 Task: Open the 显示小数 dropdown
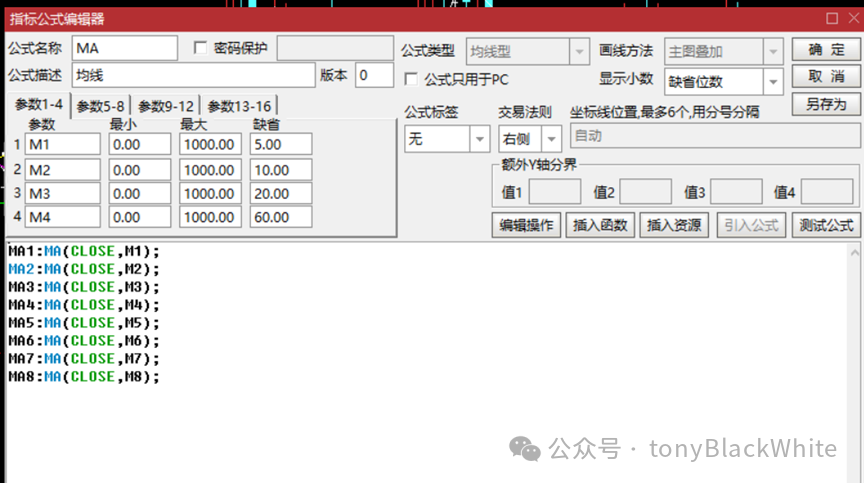pyautogui.click(x=773, y=81)
